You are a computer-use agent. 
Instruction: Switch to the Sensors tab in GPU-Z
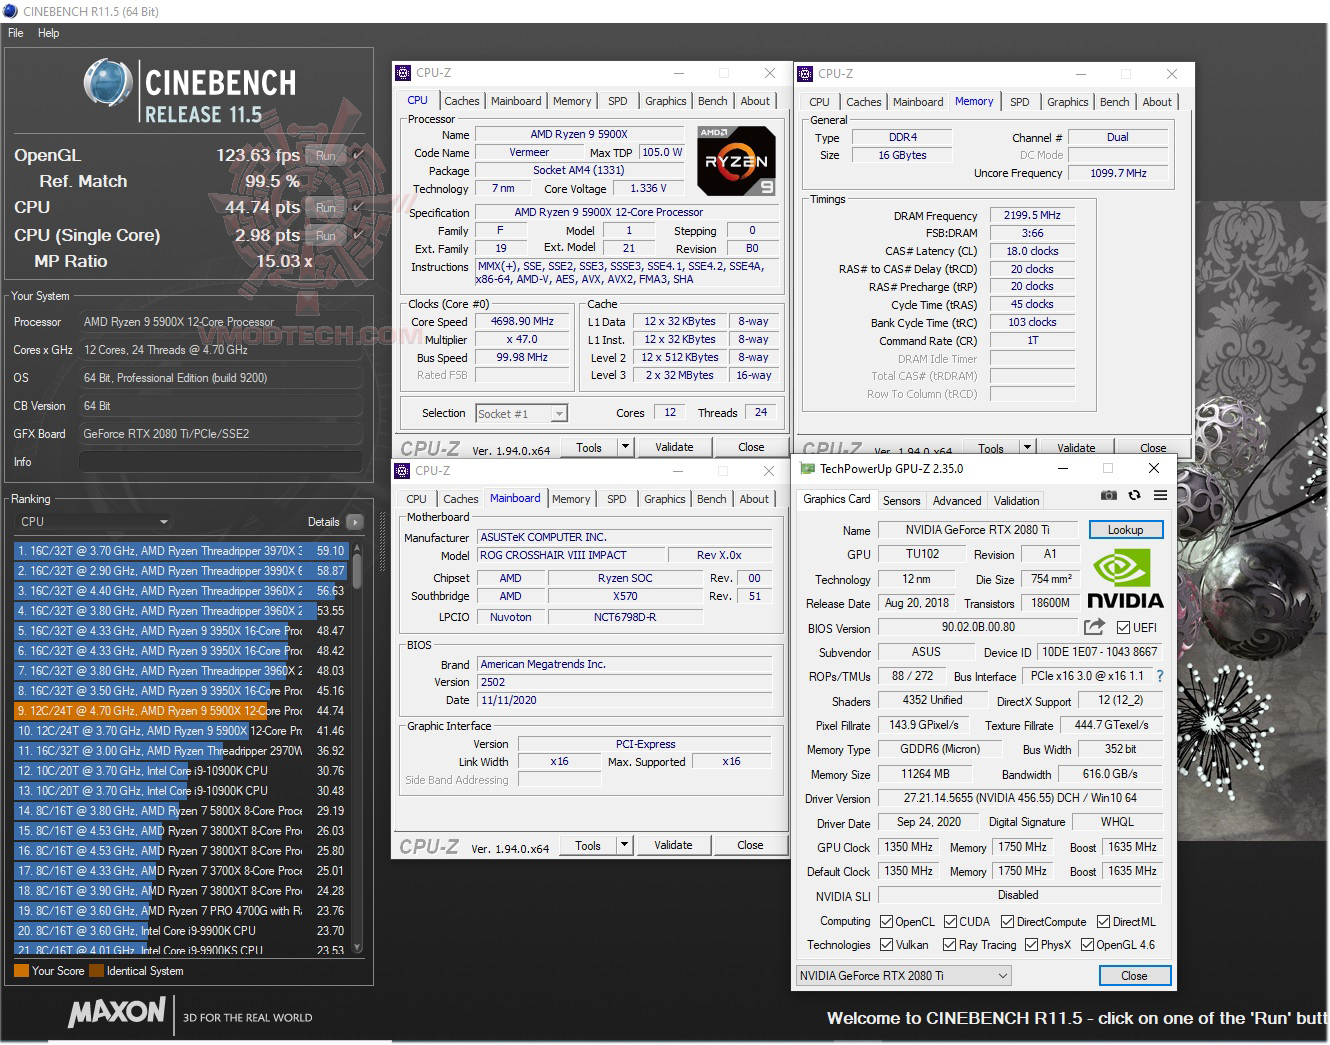[901, 501]
